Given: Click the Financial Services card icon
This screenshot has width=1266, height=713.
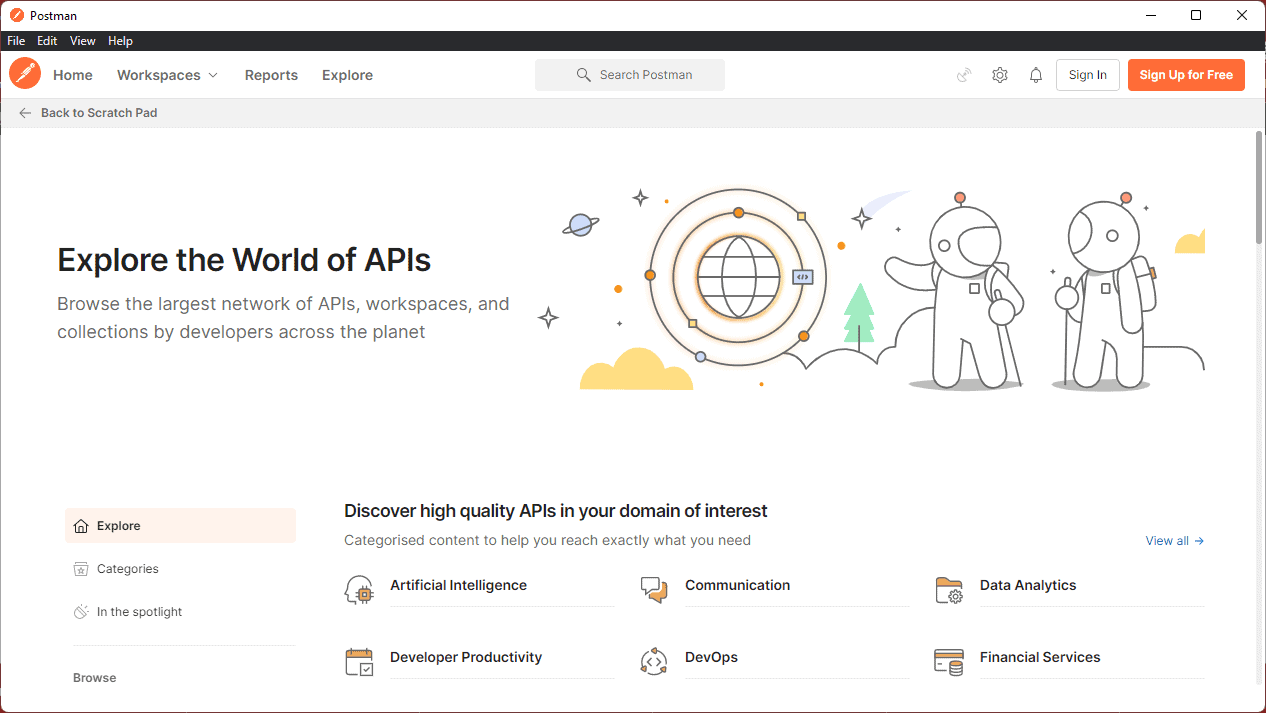Looking at the screenshot, I should [x=949, y=662].
